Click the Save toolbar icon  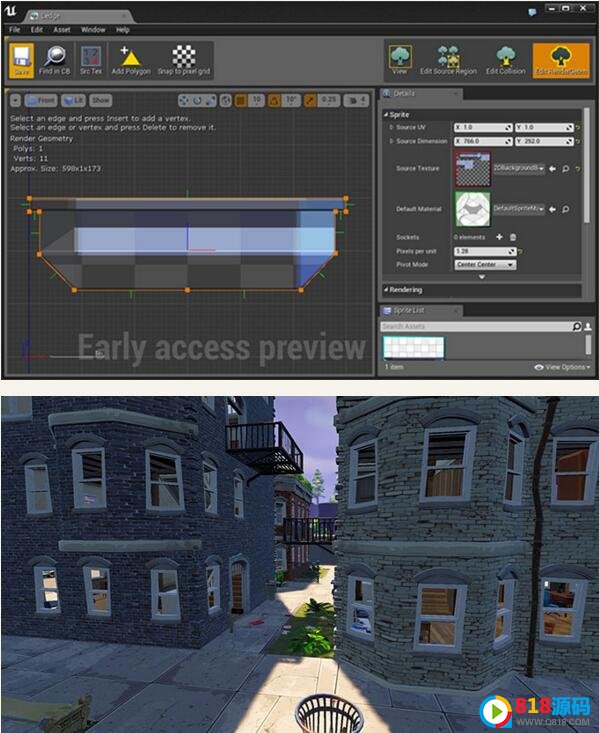coord(21,61)
